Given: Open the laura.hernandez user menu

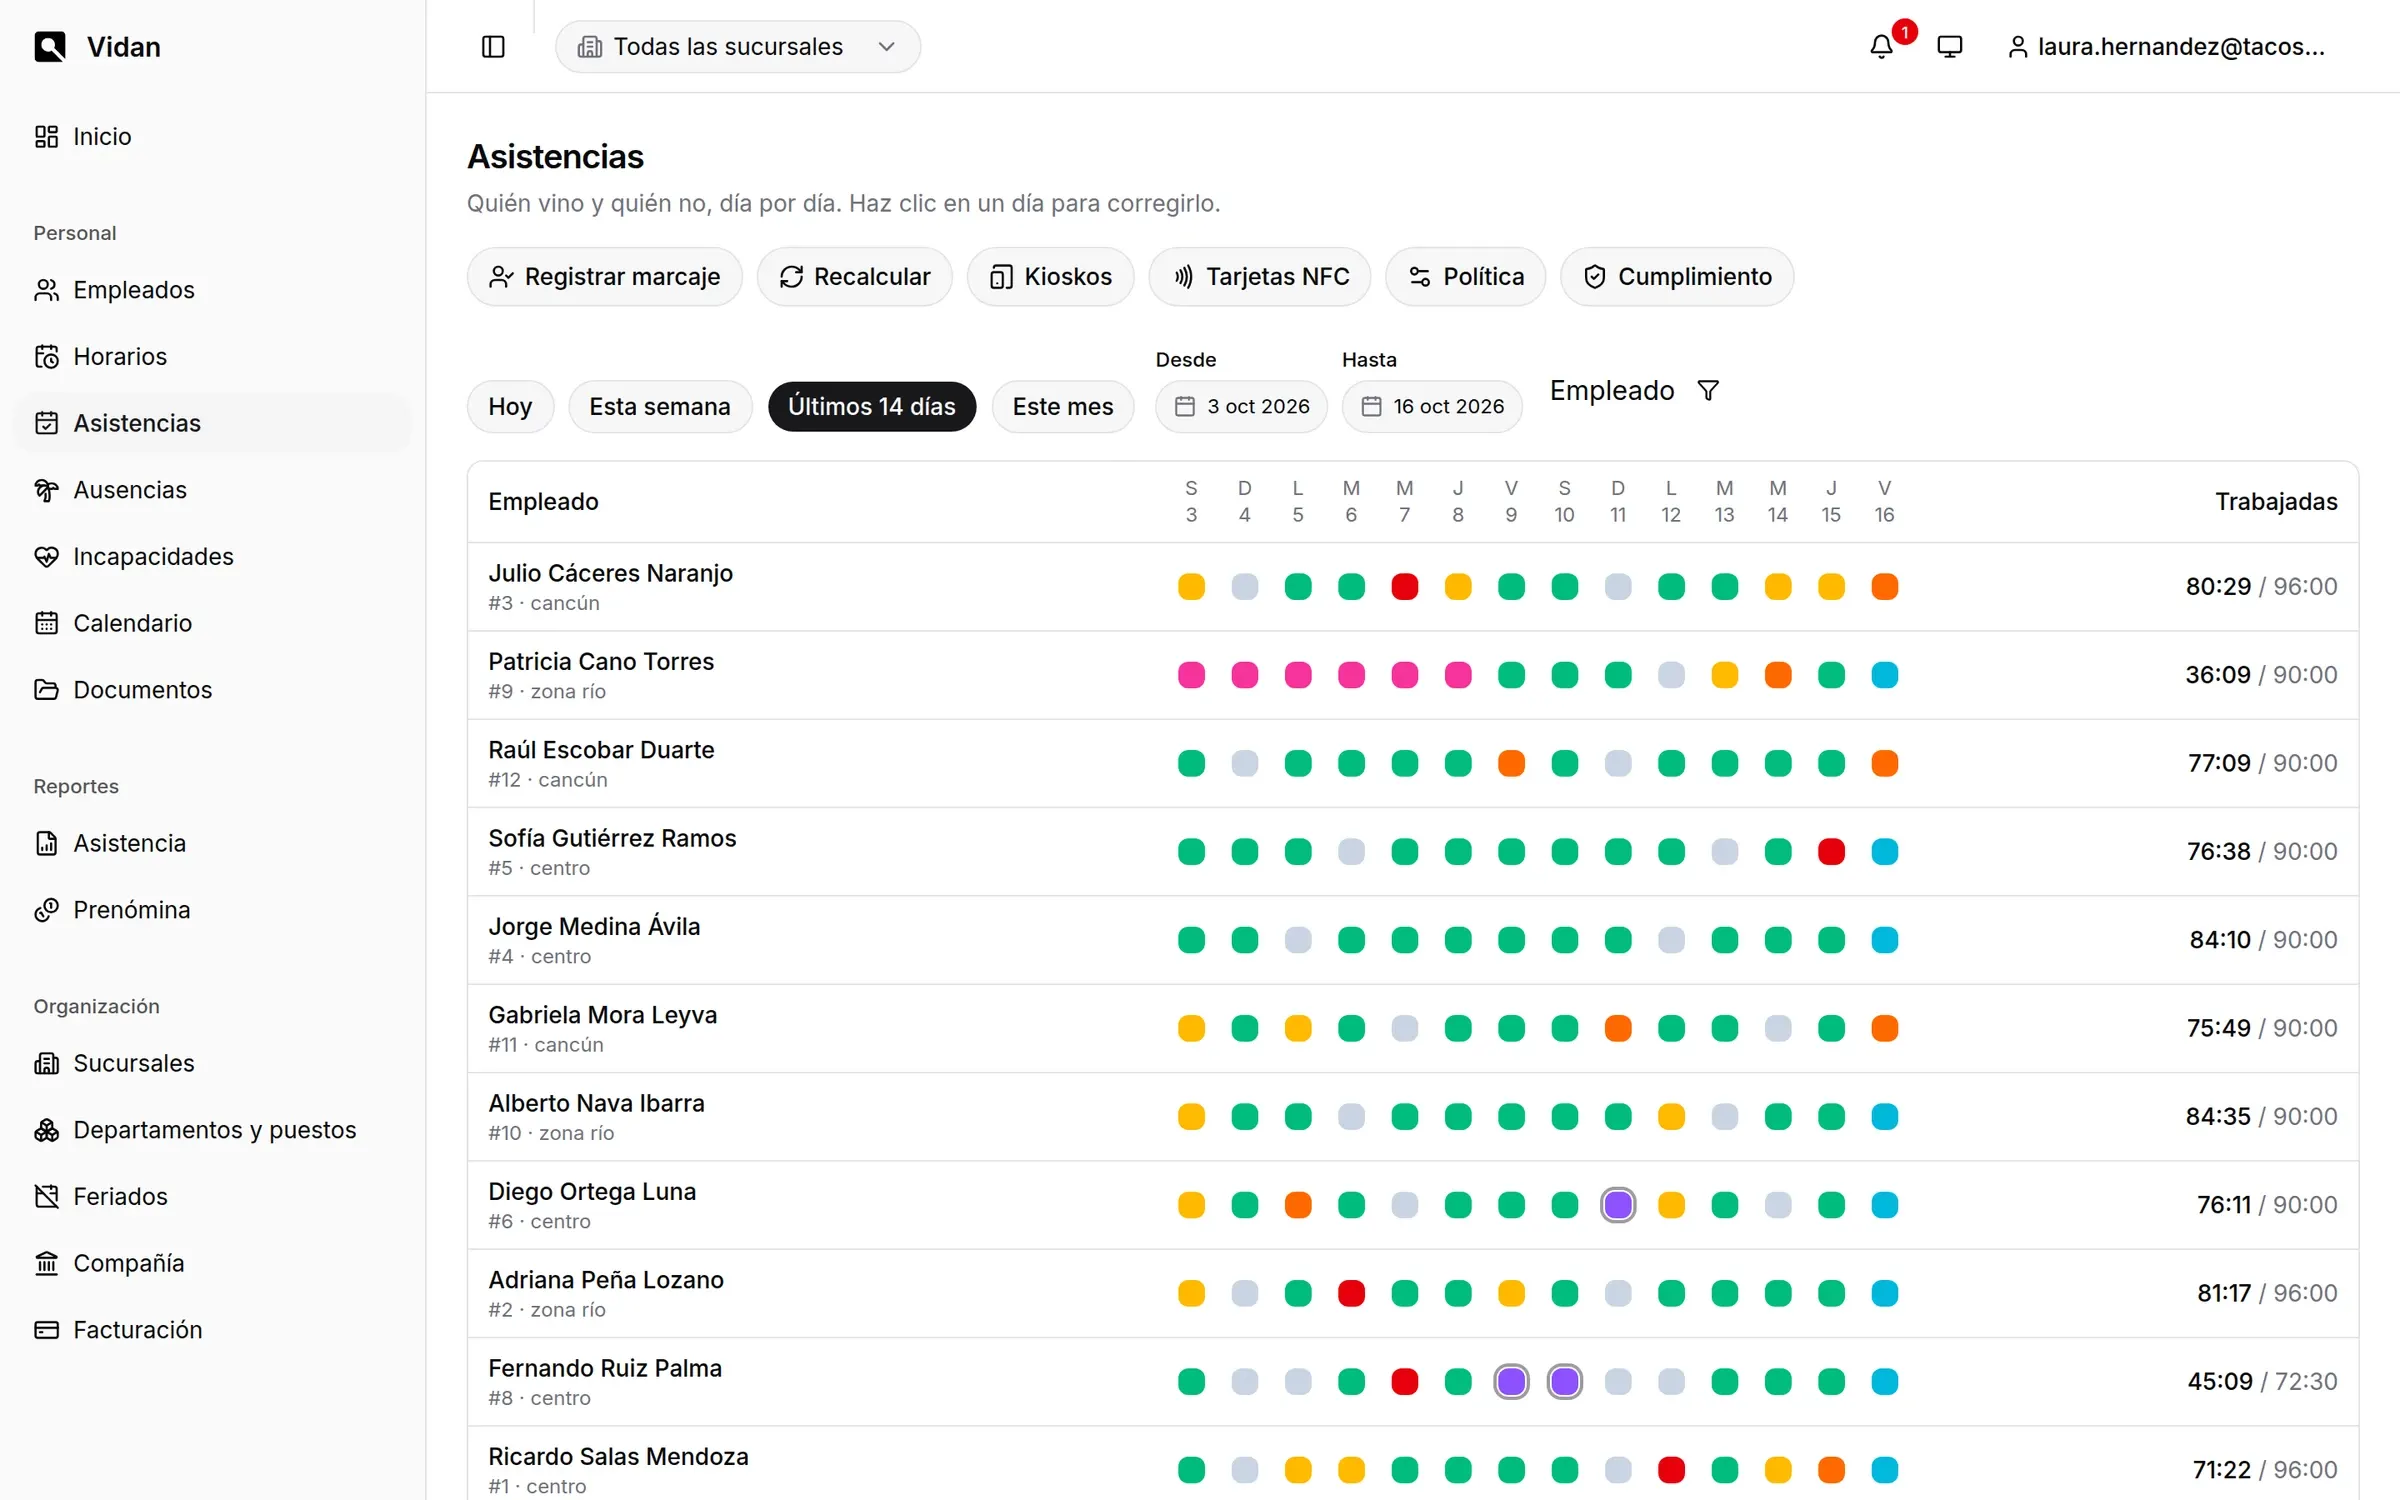Looking at the screenshot, I should [x=2166, y=47].
